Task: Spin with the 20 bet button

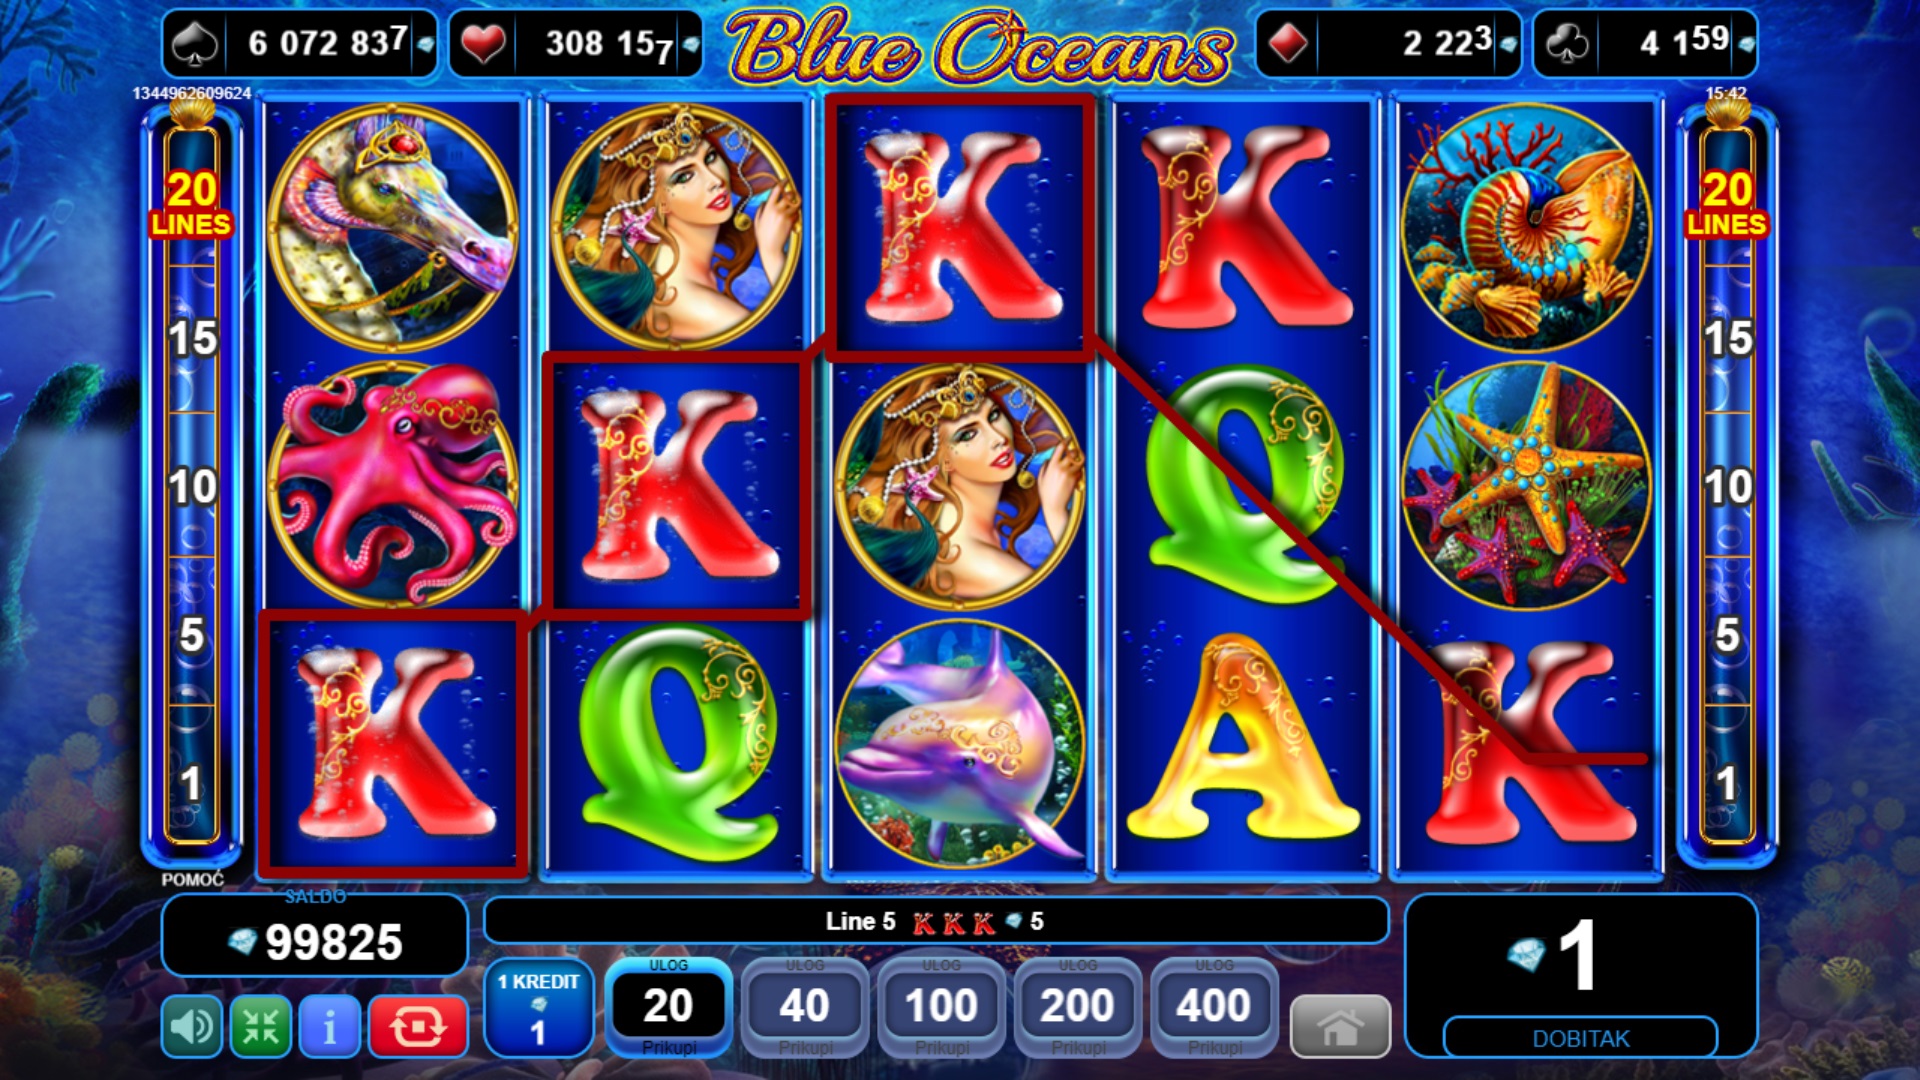Action: click(x=668, y=1008)
